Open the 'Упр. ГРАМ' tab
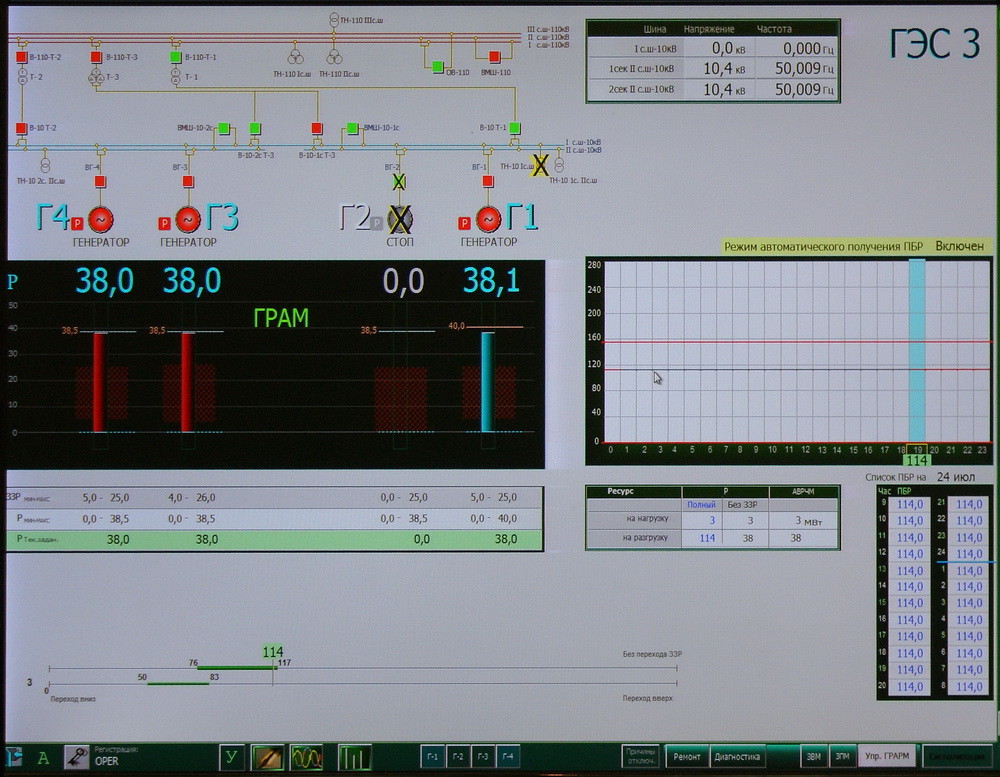The width and height of the screenshot is (1000, 777). (x=887, y=756)
